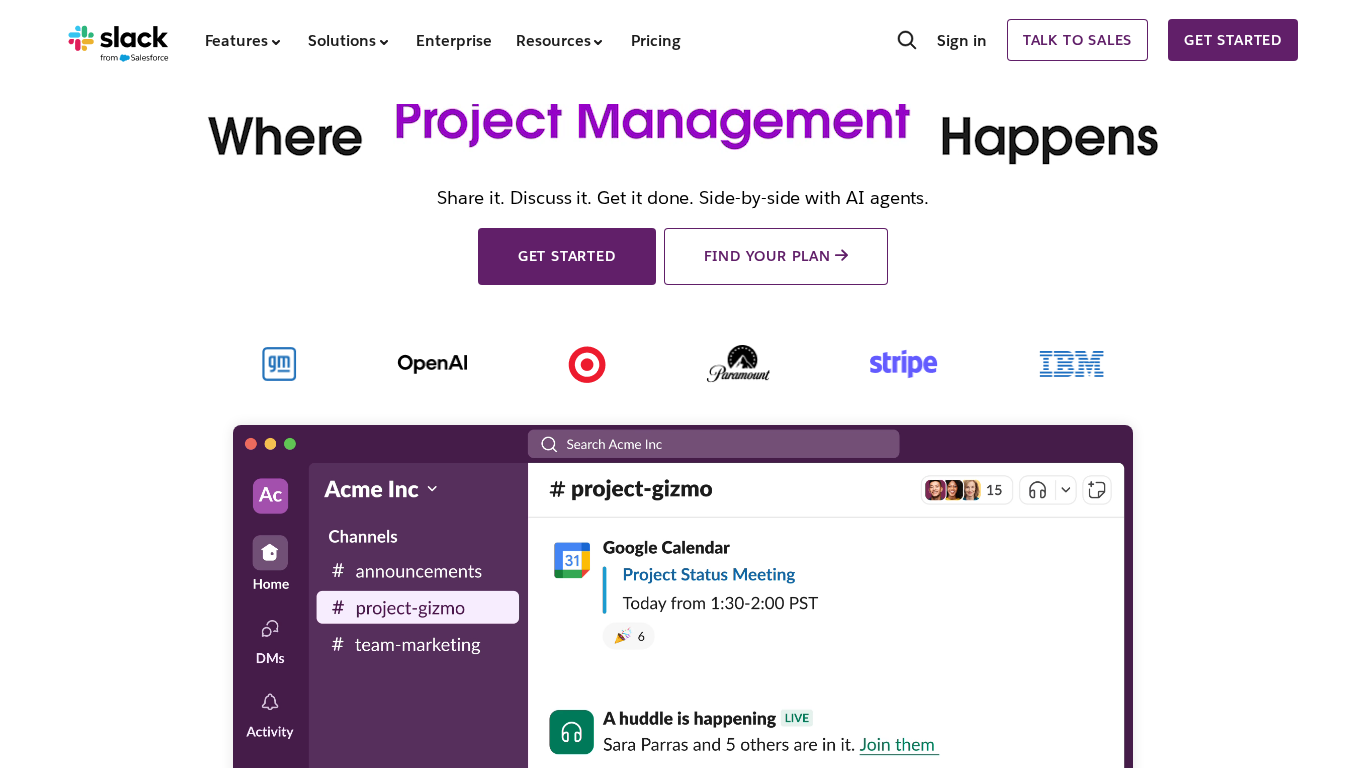Expand the Solutions dropdown menu
Screen dimensions: 1366x768
[348, 41]
